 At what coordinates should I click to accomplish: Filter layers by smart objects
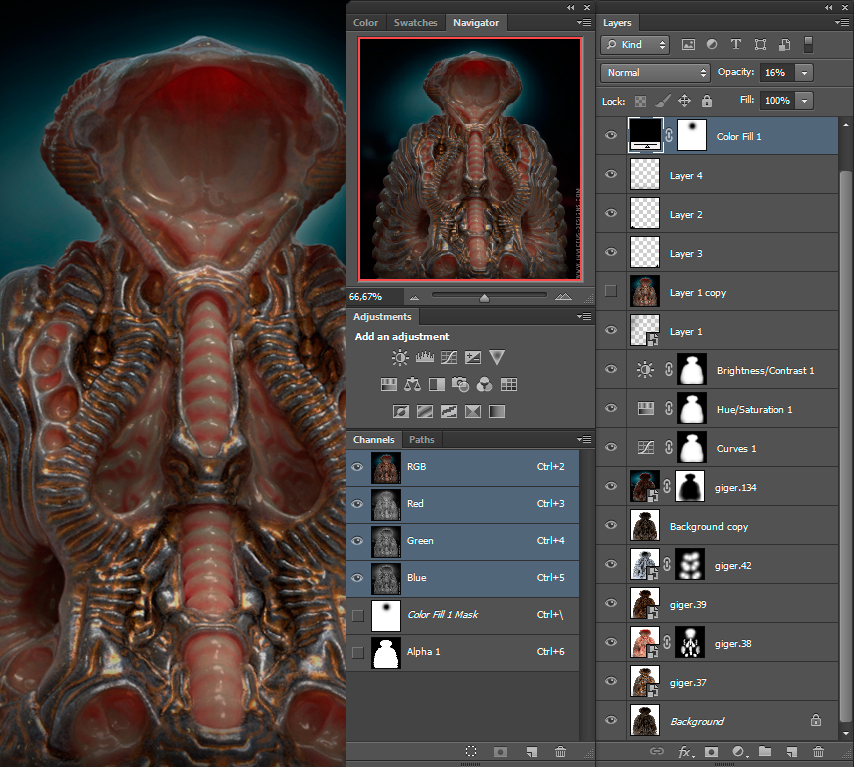tap(785, 45)
